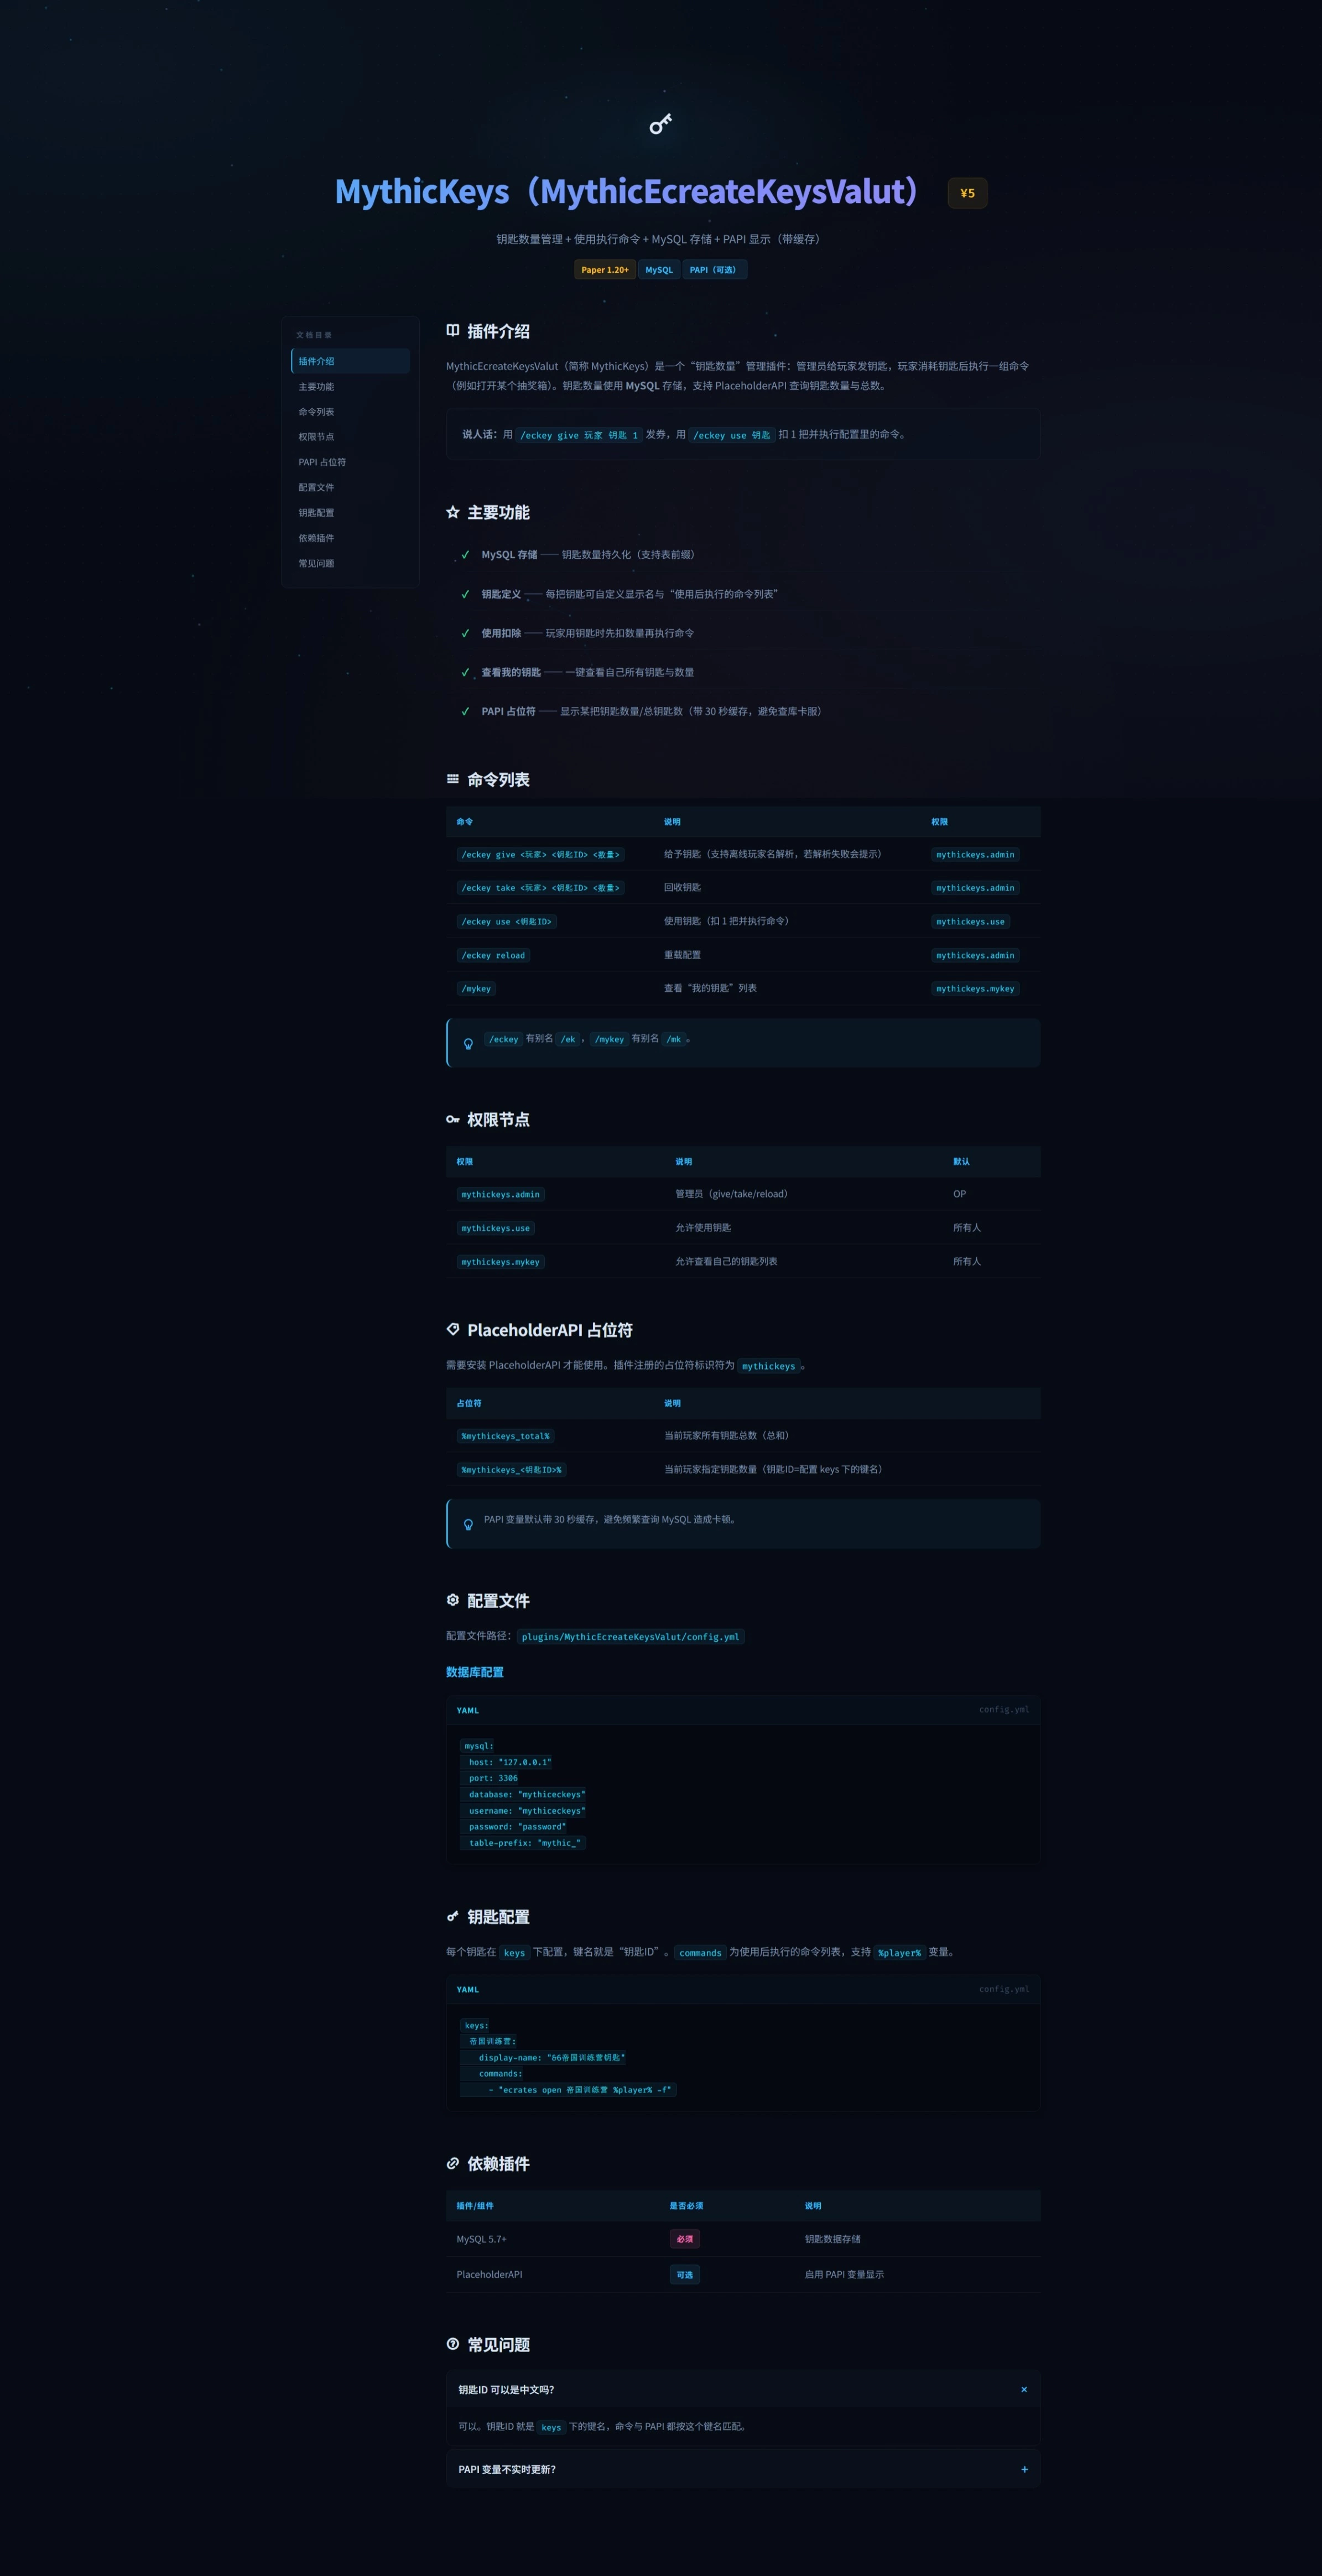Jump to 常见问题 sidebar link

[350, 563]
